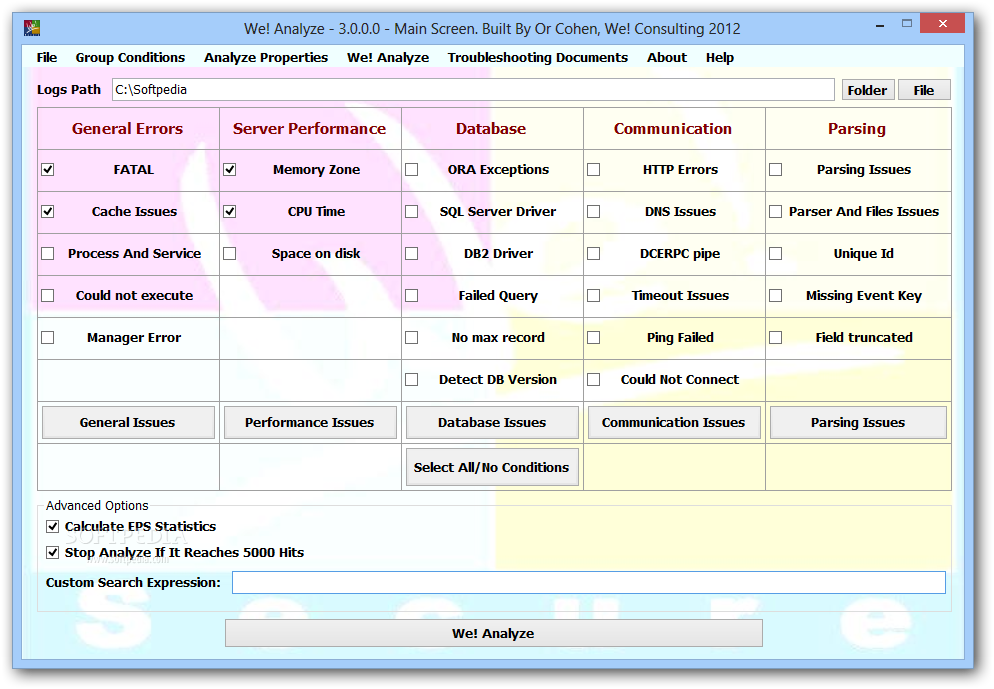Check the Missing Event Key checkbox
The width and height of the screenshot is (994, 689).
coord(776,296)
